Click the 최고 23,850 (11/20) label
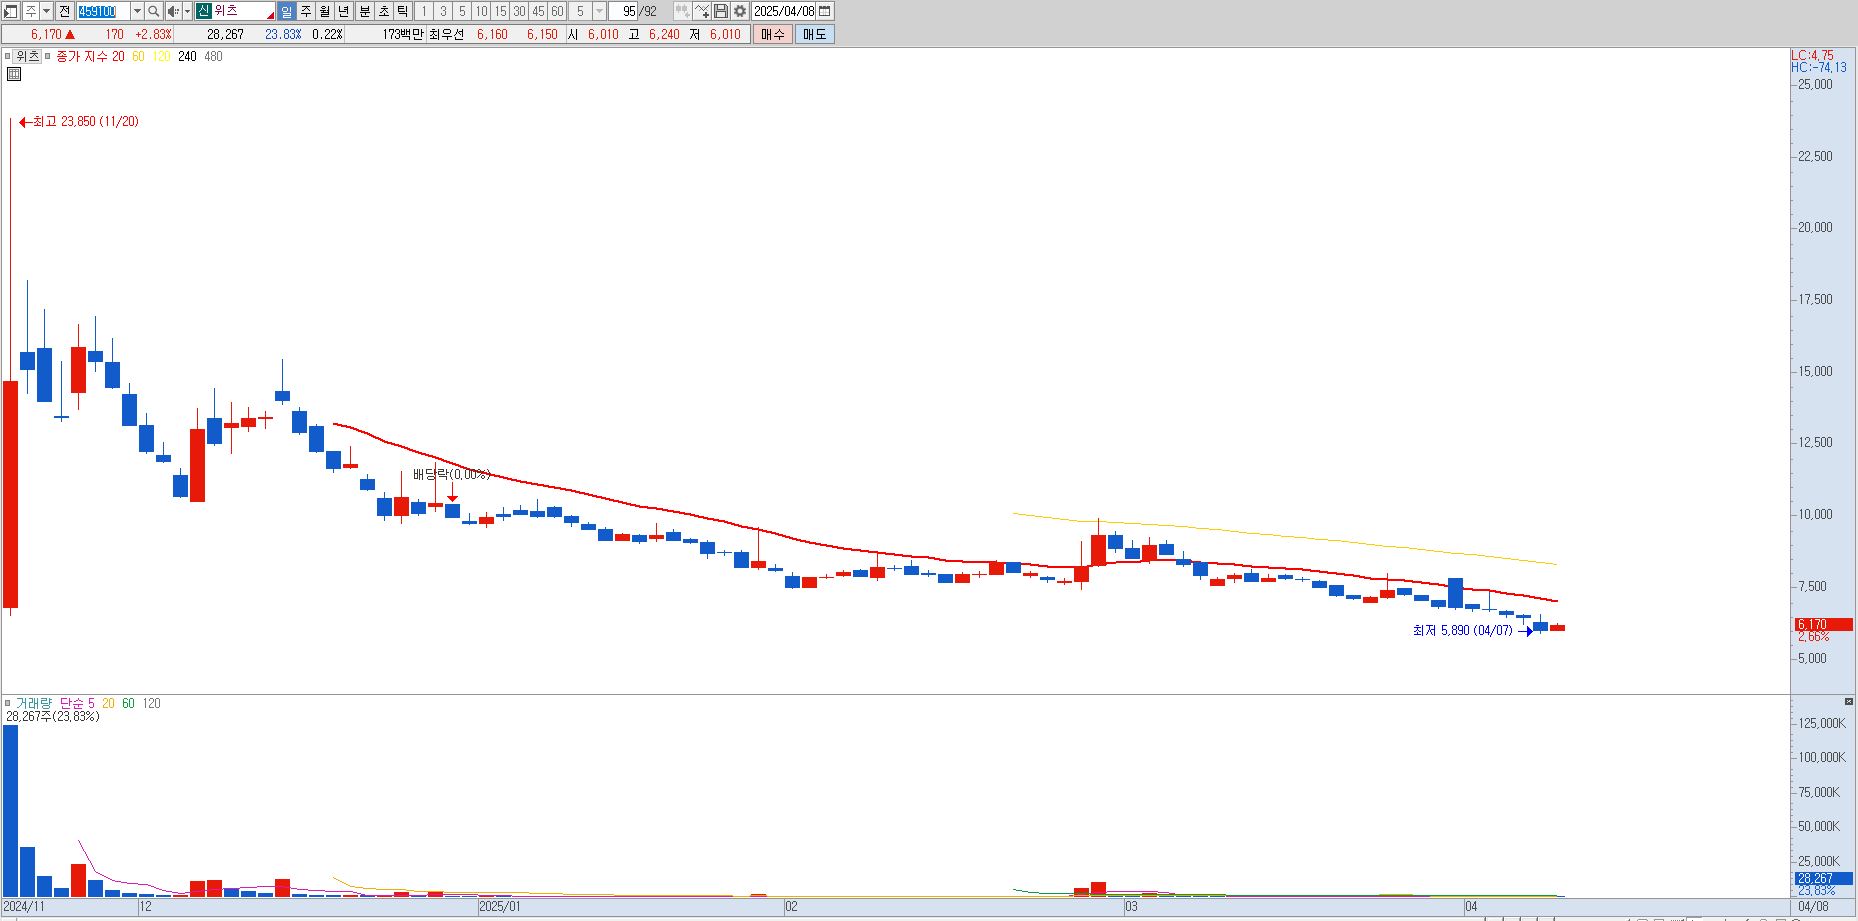Viewport: 1858px width, 921px height. pos(85,121)
